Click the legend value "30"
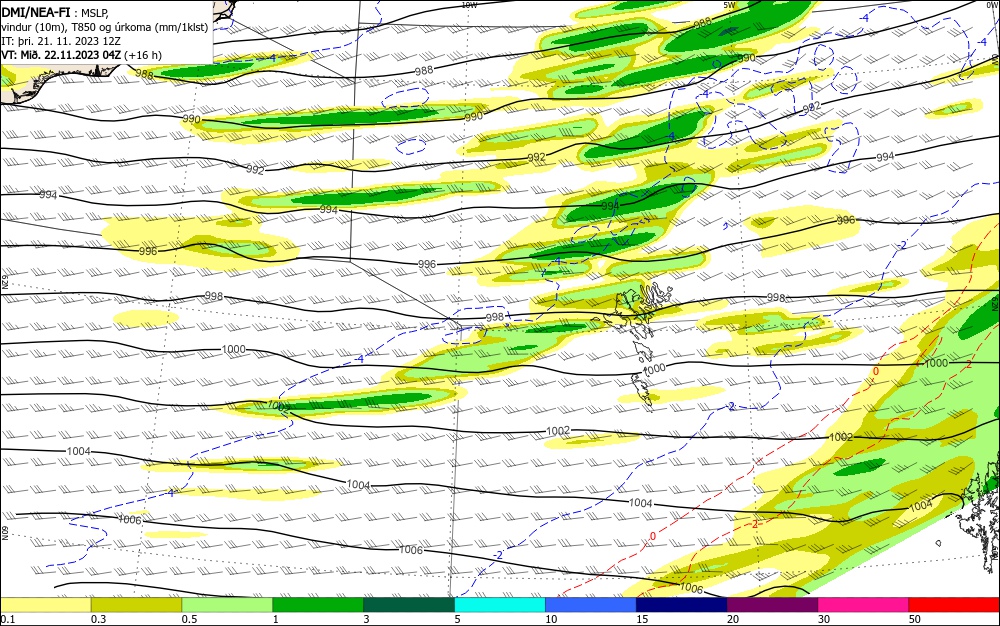 point(824,619)
